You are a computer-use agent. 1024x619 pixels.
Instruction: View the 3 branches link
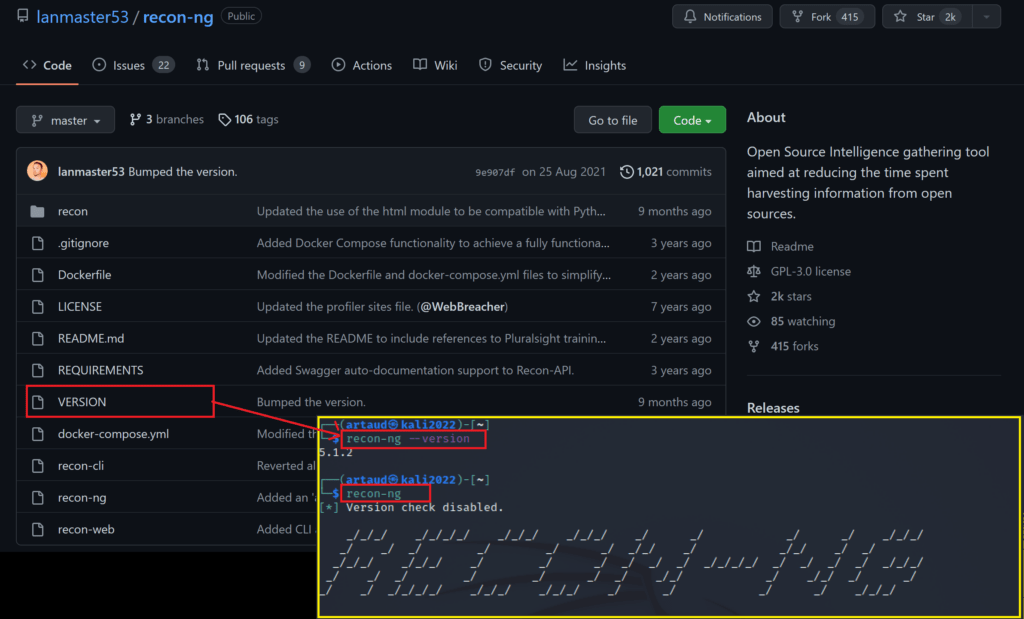(x=167, y=119)
